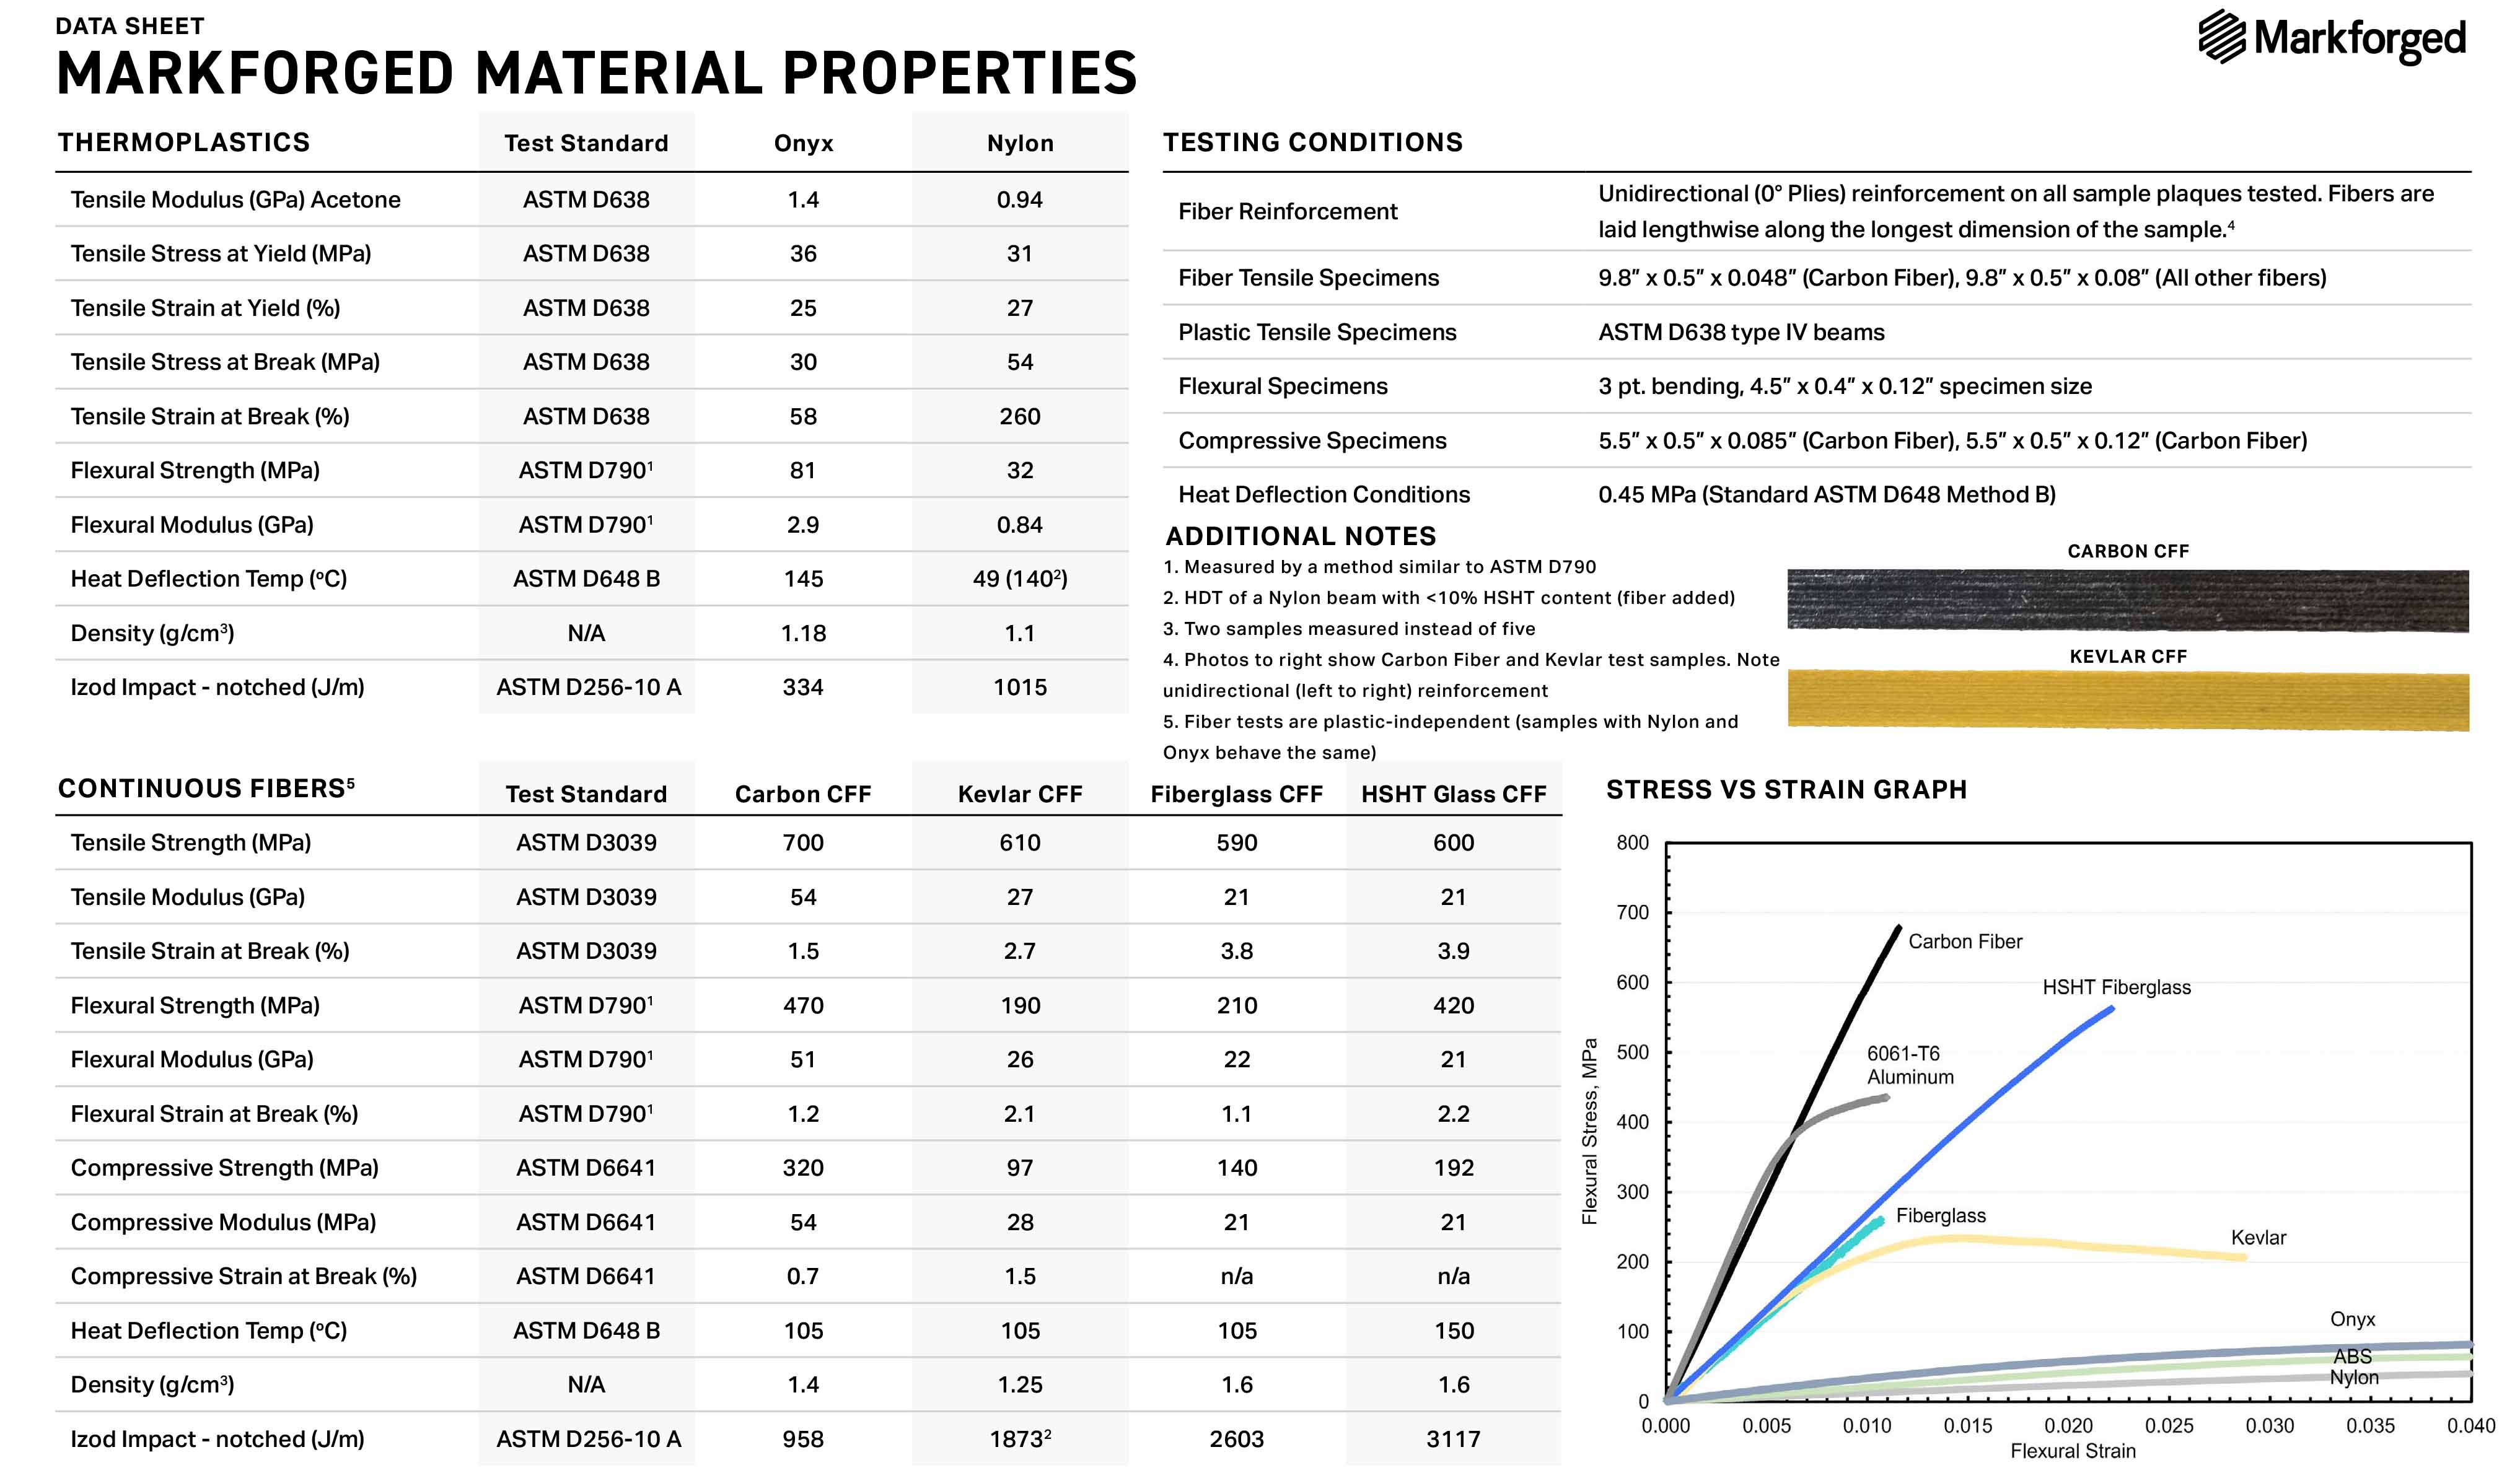Click the Flexural Specimens bending description
This screenshot has height=1473, width=2520.
[1845, 386]
